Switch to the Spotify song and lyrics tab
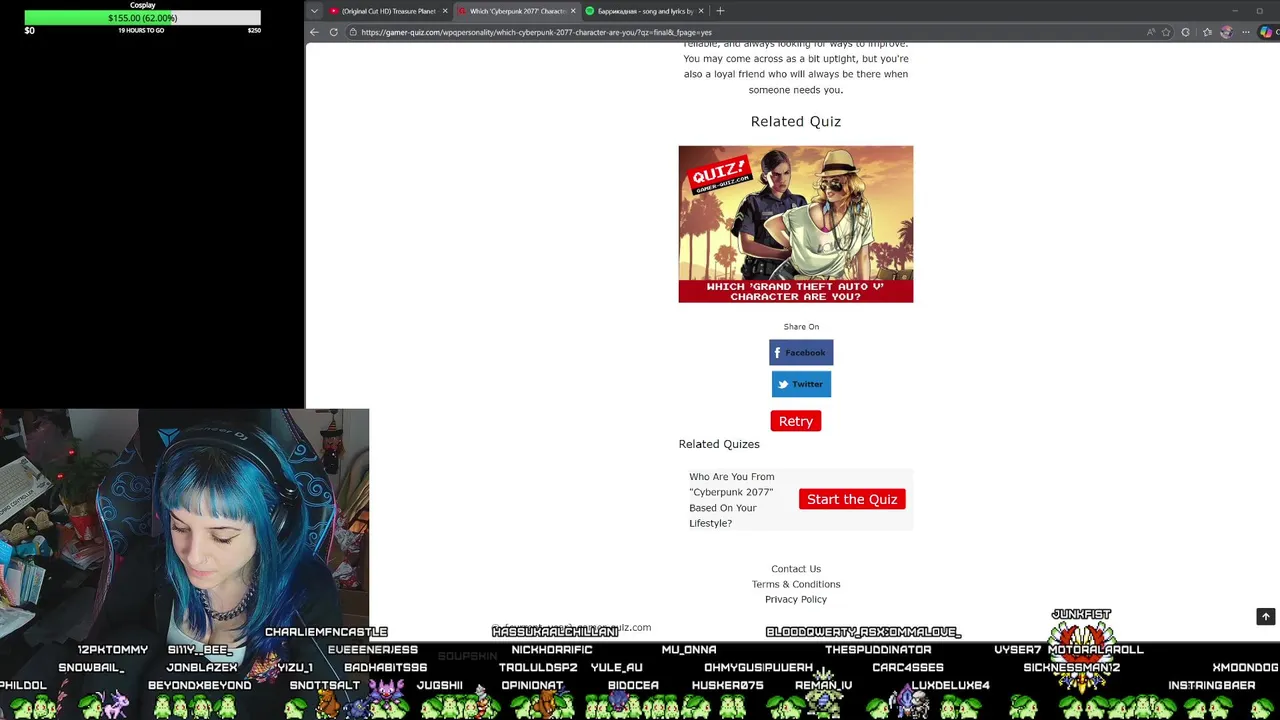Screen dimensions: 1280x720 [645, 11]
